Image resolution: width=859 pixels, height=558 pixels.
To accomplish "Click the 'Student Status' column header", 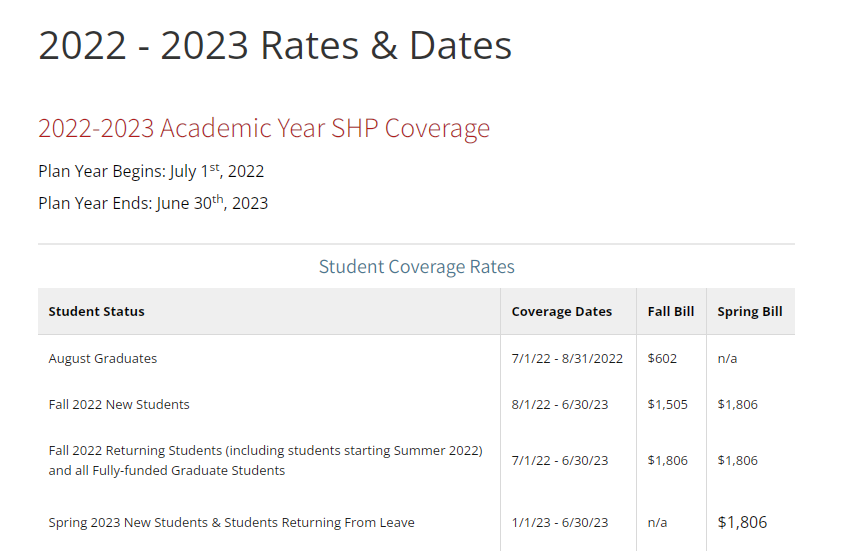I will 96,312.
